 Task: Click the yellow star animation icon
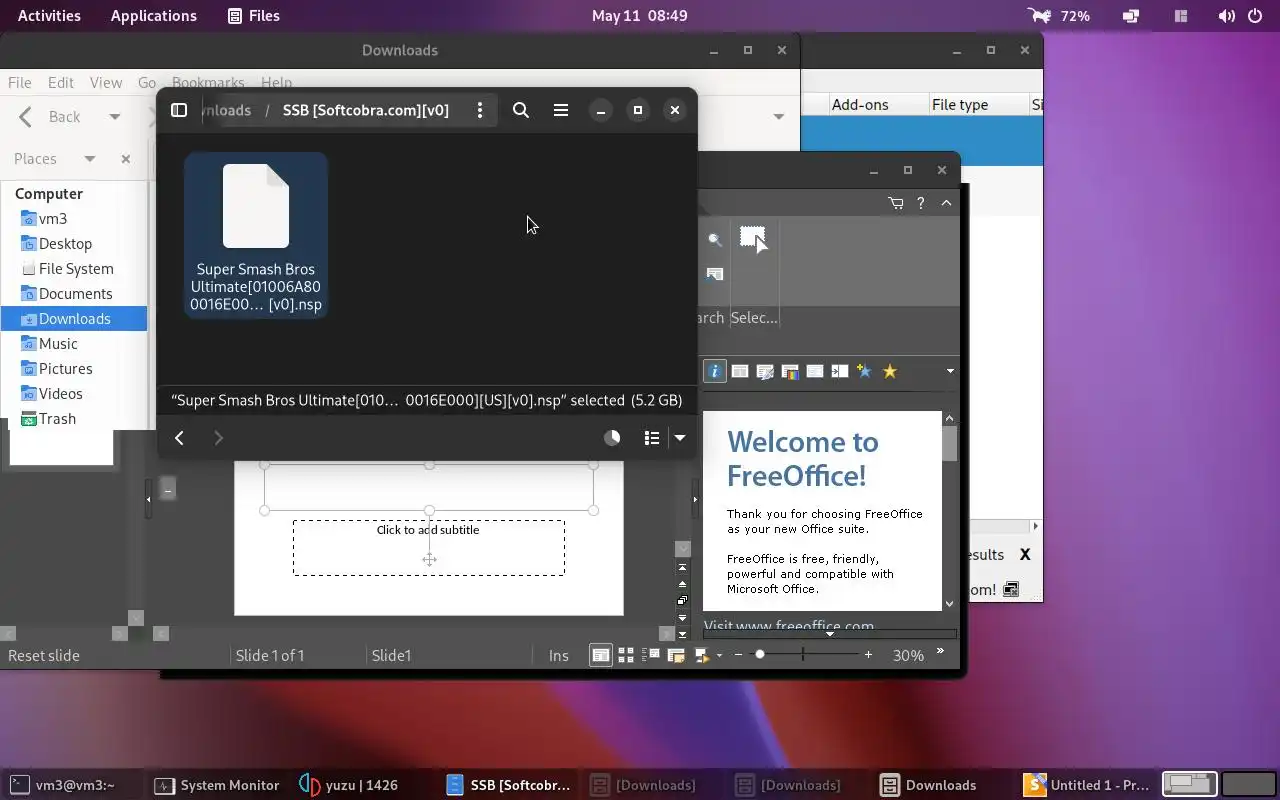point(890,371)
